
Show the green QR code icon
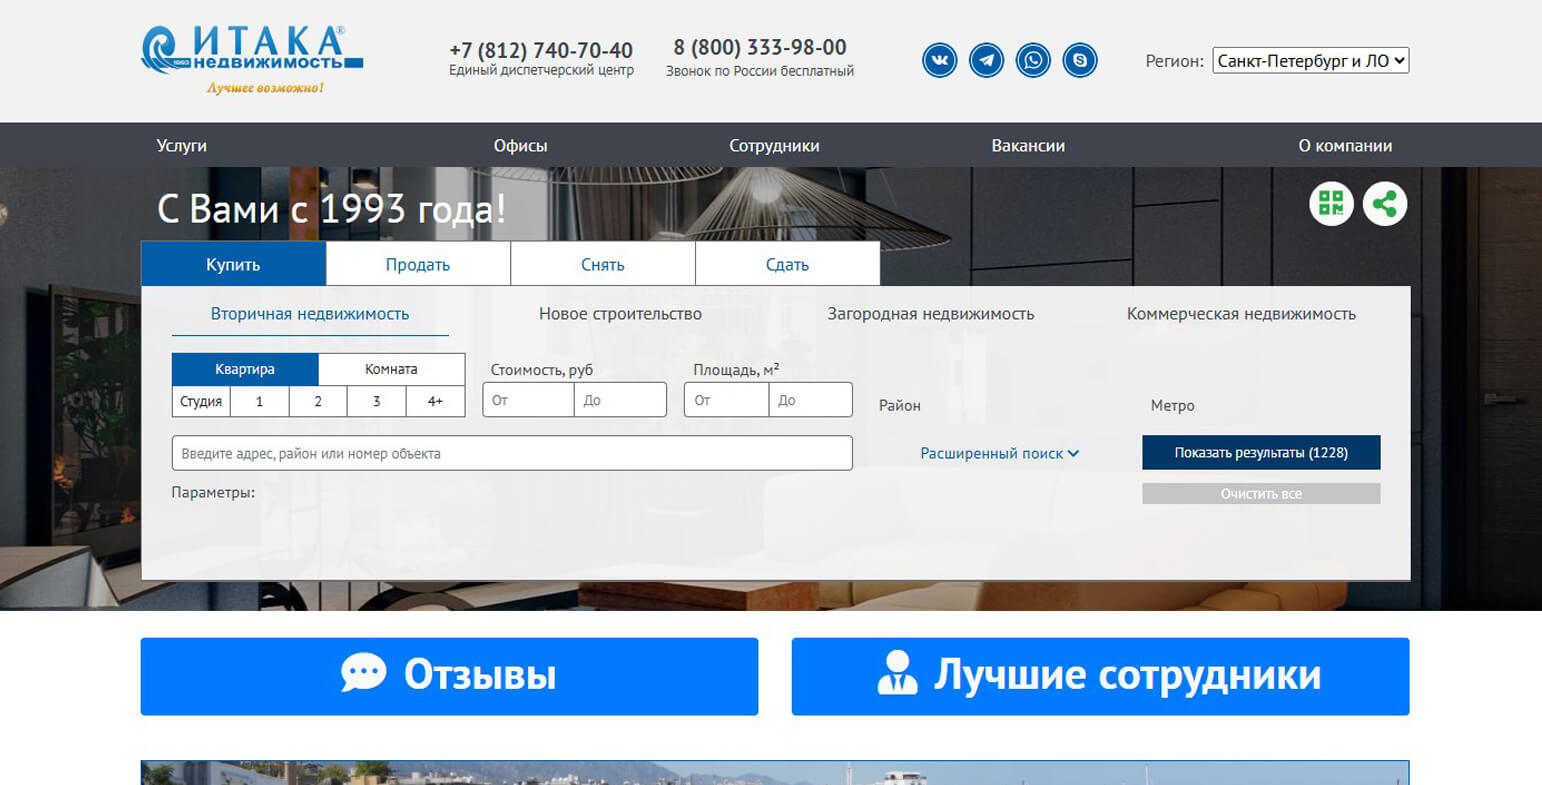coord(1331,204)
